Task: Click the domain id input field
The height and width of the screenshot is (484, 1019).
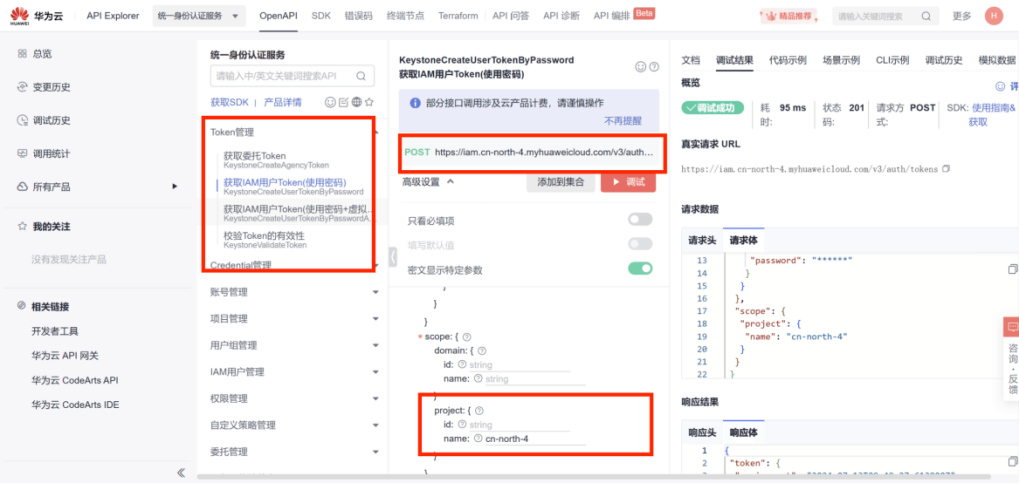Action: pyautogui.click(x=519, y=365)
